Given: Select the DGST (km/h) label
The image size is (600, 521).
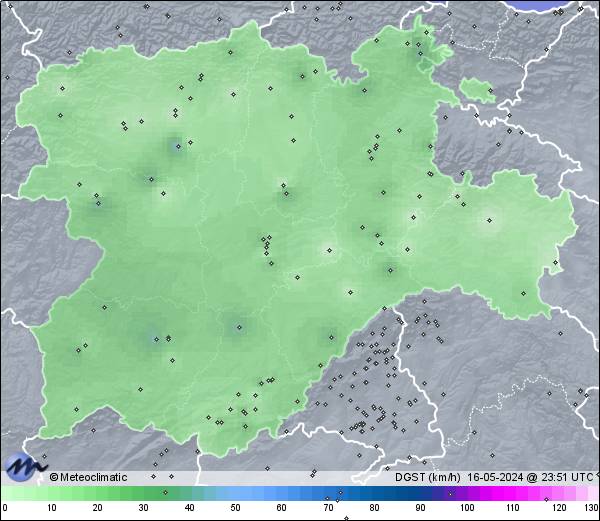Looking at the screenshot, I should (428, 477).
